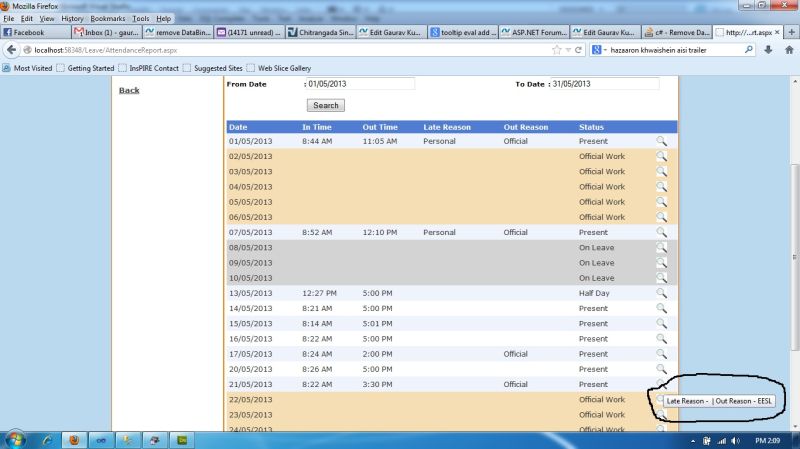The height and width of the screenshot is (449, 800).
Task: Click magnifier icon in 02/05/2013 row
Action: tap(661, 157)
